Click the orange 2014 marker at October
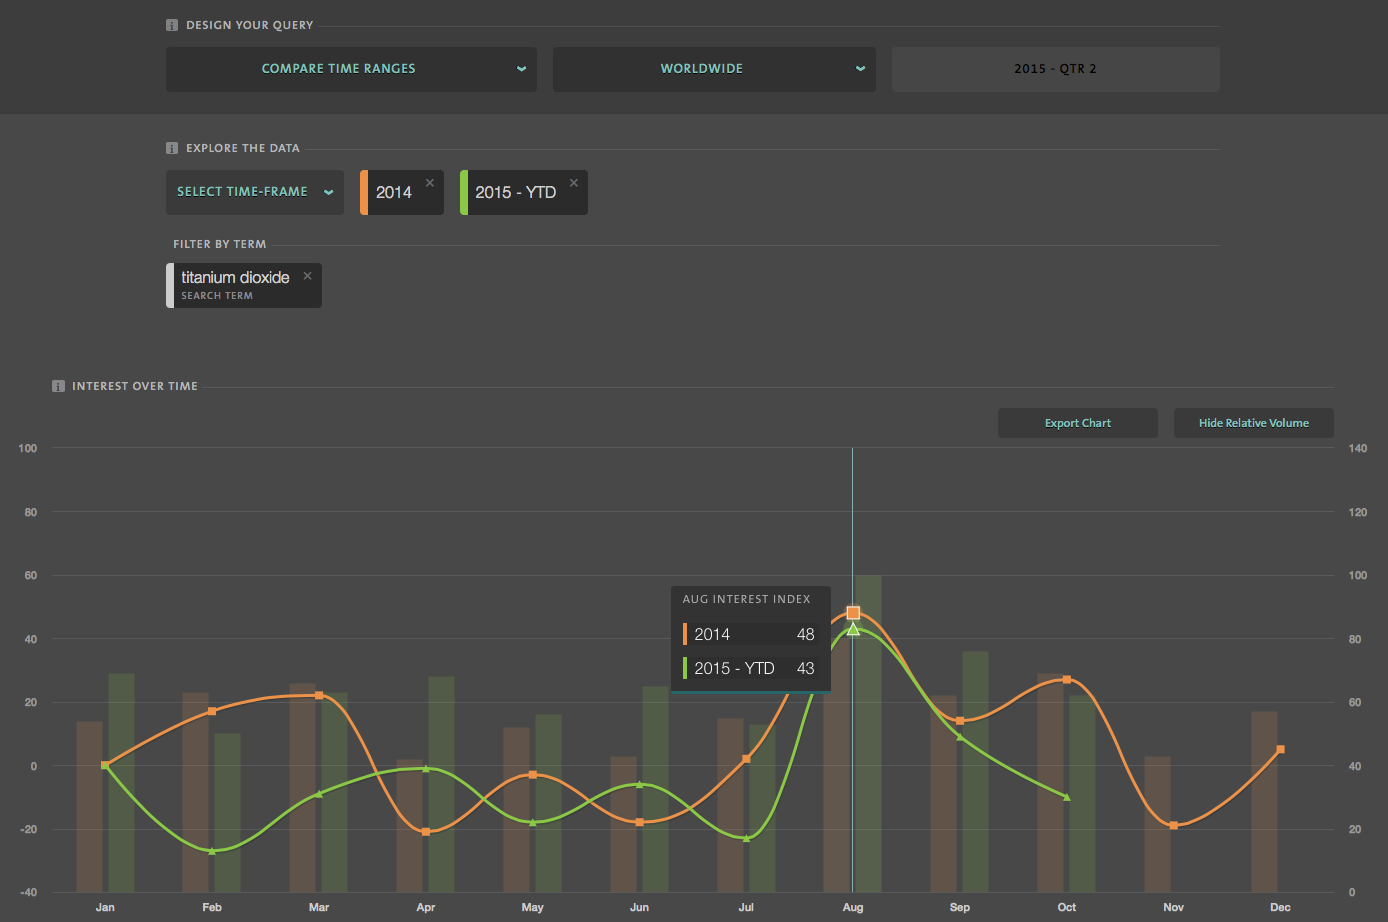The image size is (1388, 922). [1067, 680]
